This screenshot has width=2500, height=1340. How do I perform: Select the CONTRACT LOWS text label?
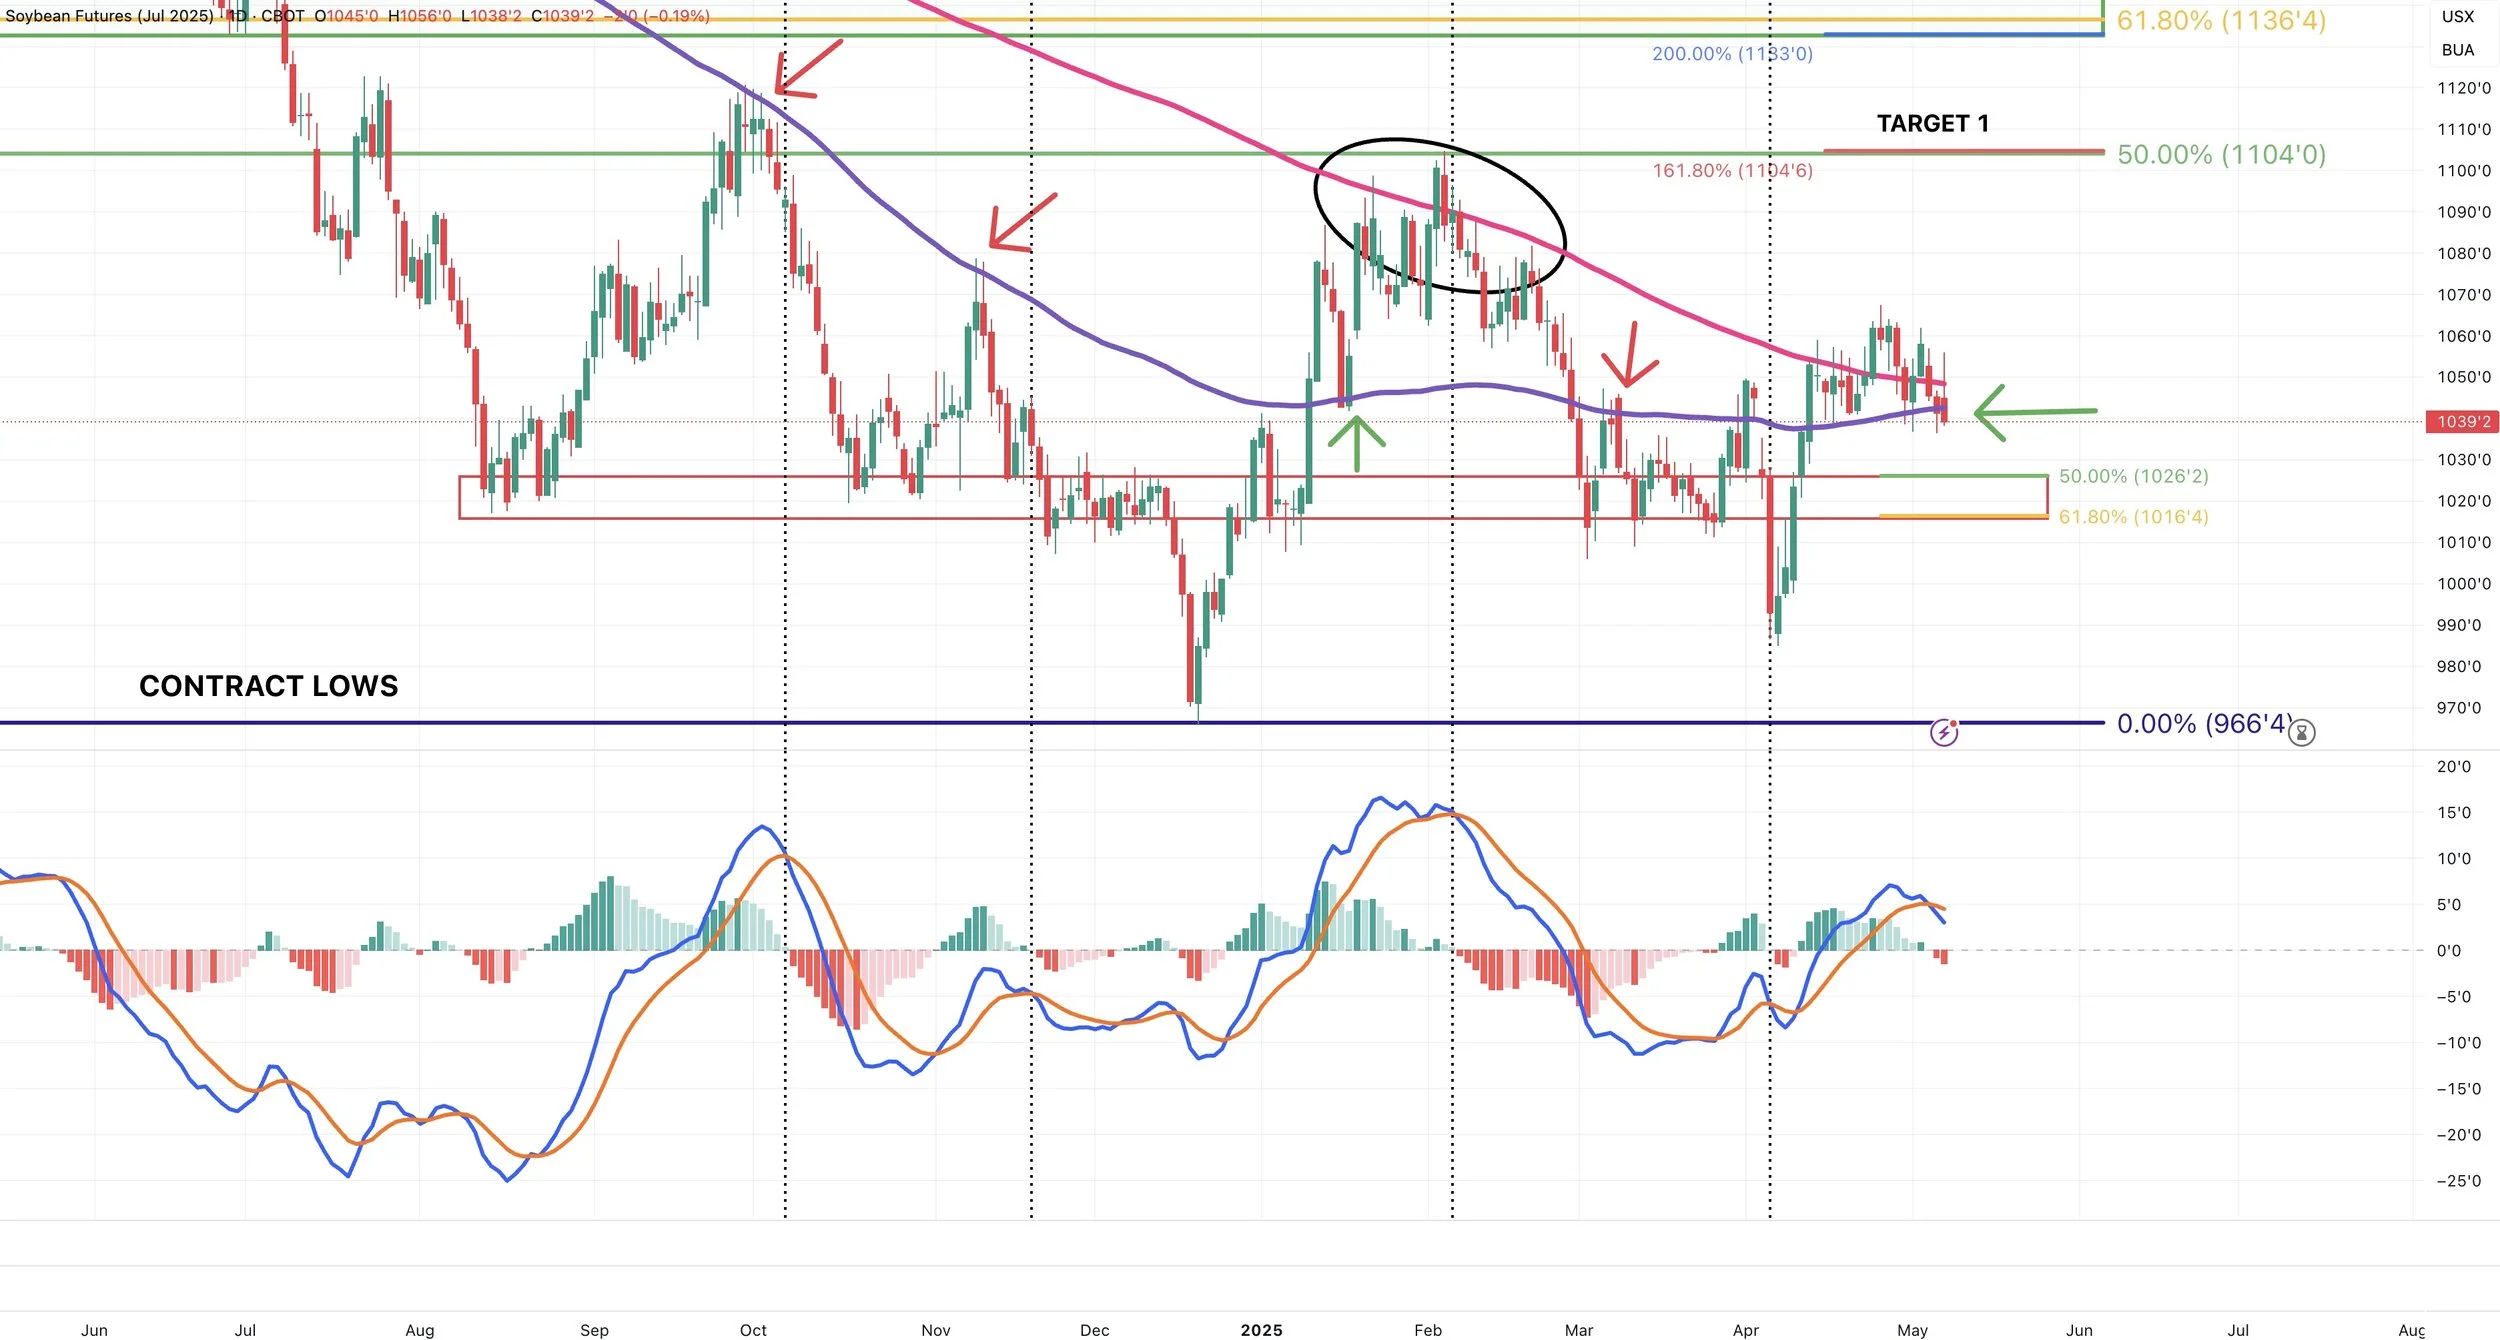pyautogui.click(x=268, y=686)
